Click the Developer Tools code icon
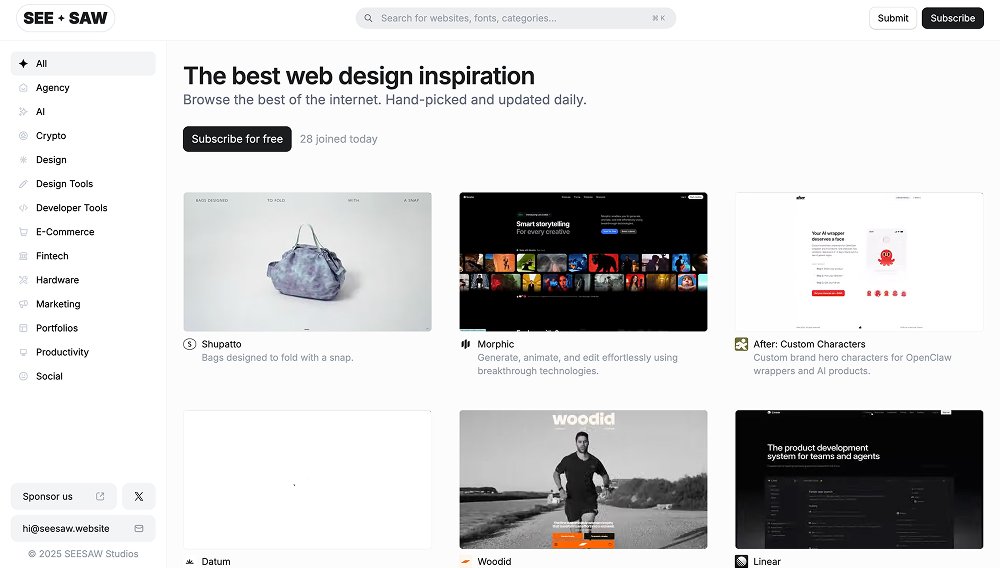Viewport: 1000px width, 568px height. pos(24,208)
